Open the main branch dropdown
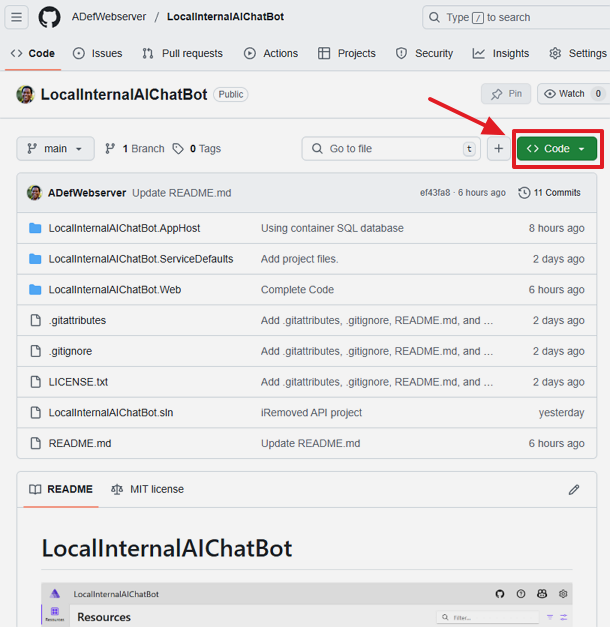The height and width of the screenshot is (627, 610). coord(56,149)
